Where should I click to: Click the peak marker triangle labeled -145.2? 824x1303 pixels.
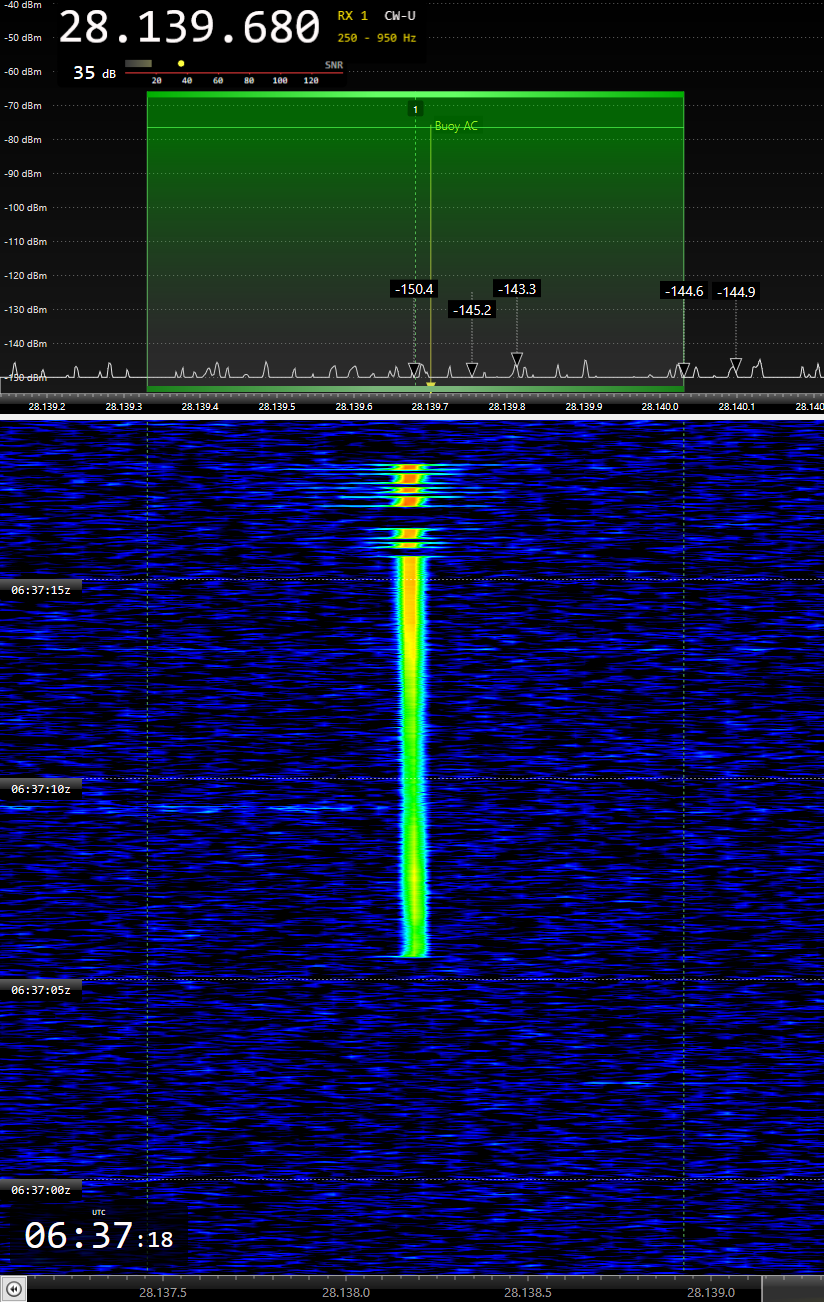472,369
